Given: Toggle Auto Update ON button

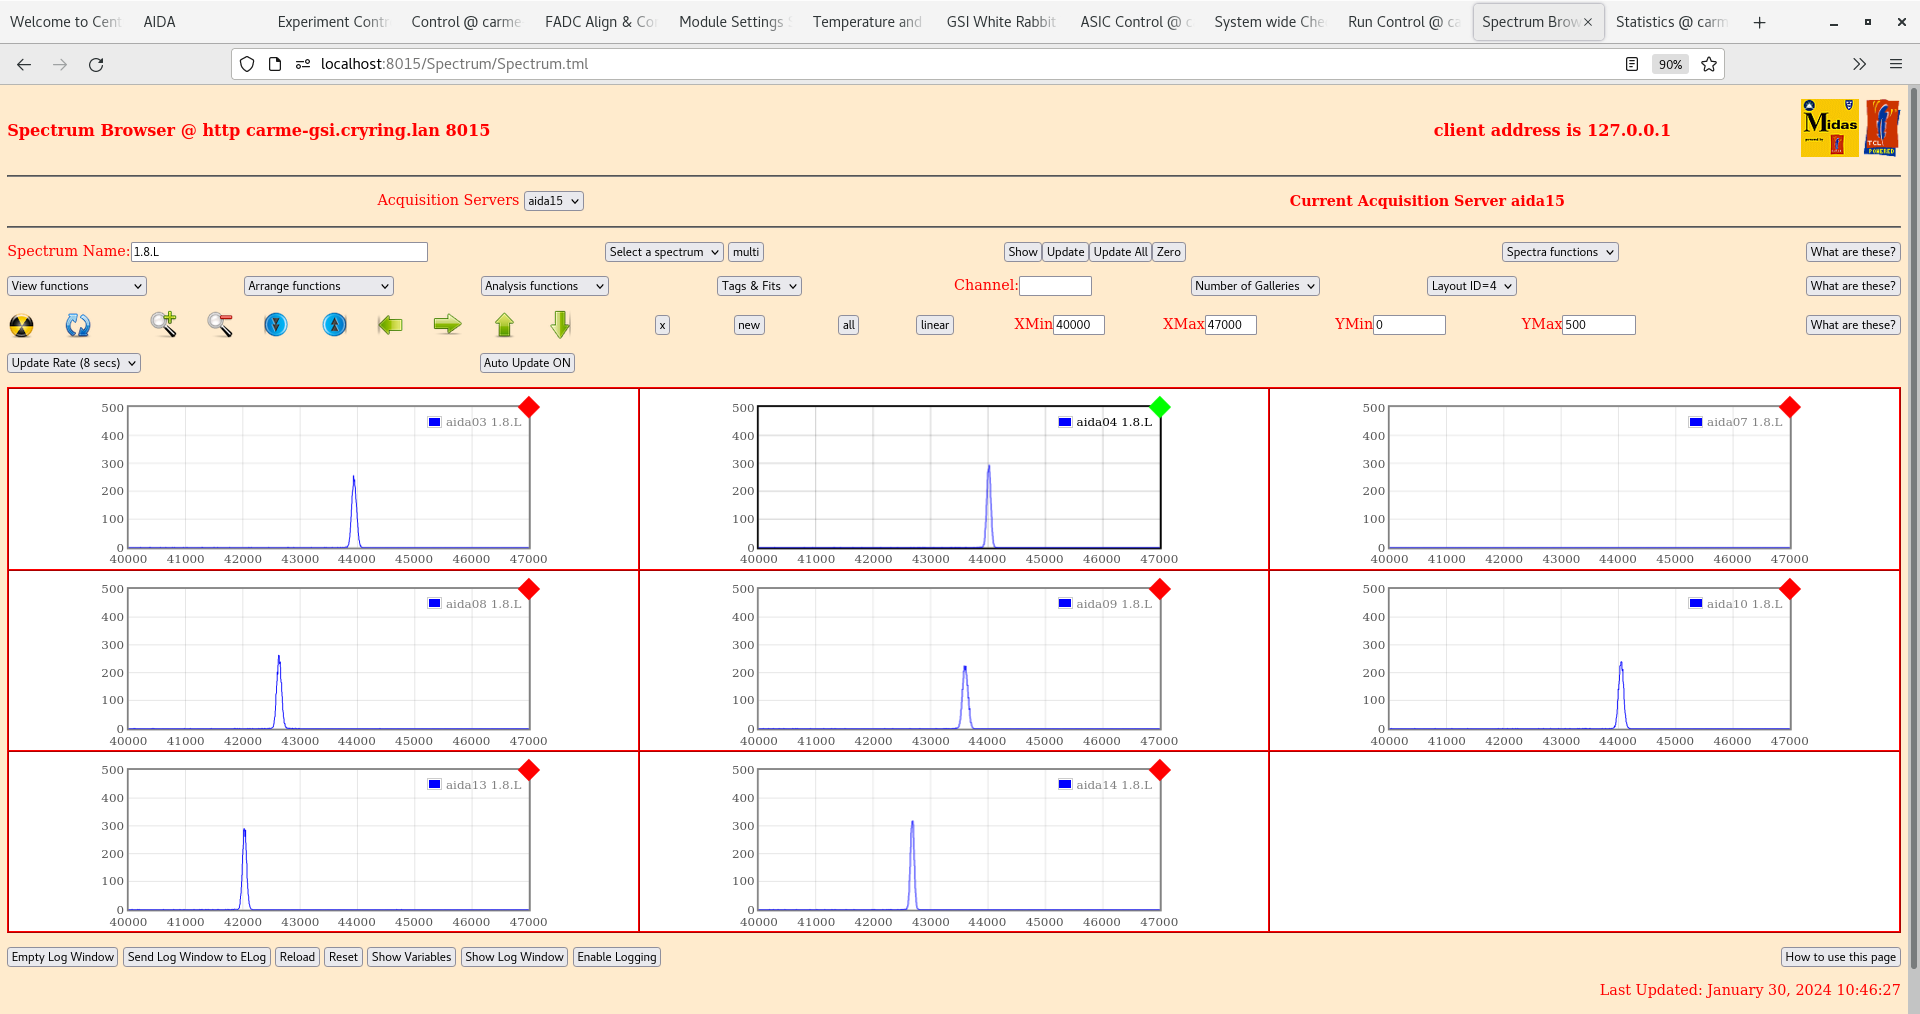Looking at the screenshot, I should click(x=527, y=362).
